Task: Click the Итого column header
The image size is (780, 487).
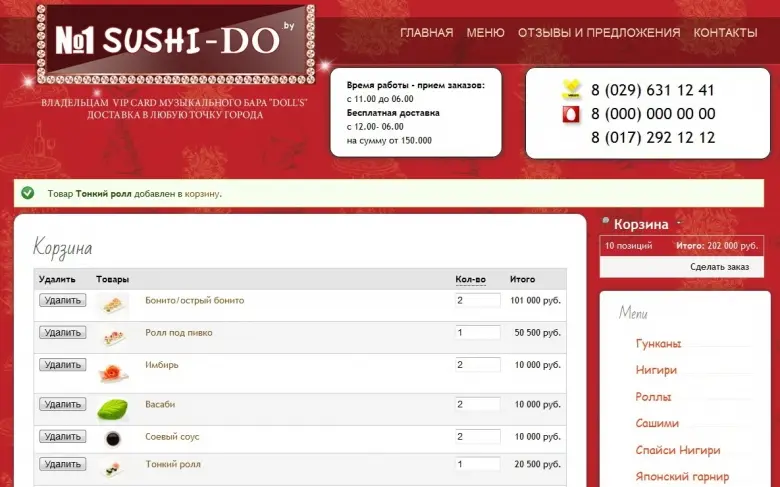Action: tap(522, 280)
